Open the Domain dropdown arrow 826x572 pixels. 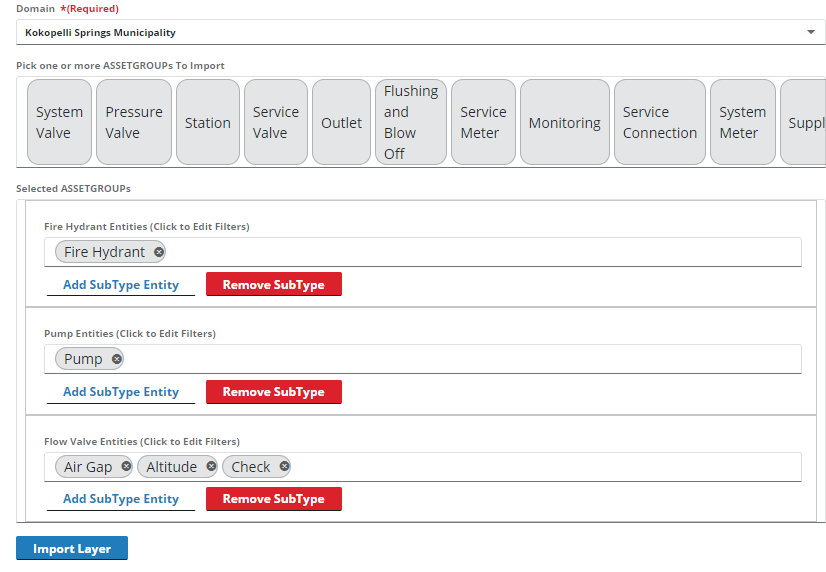811,33
